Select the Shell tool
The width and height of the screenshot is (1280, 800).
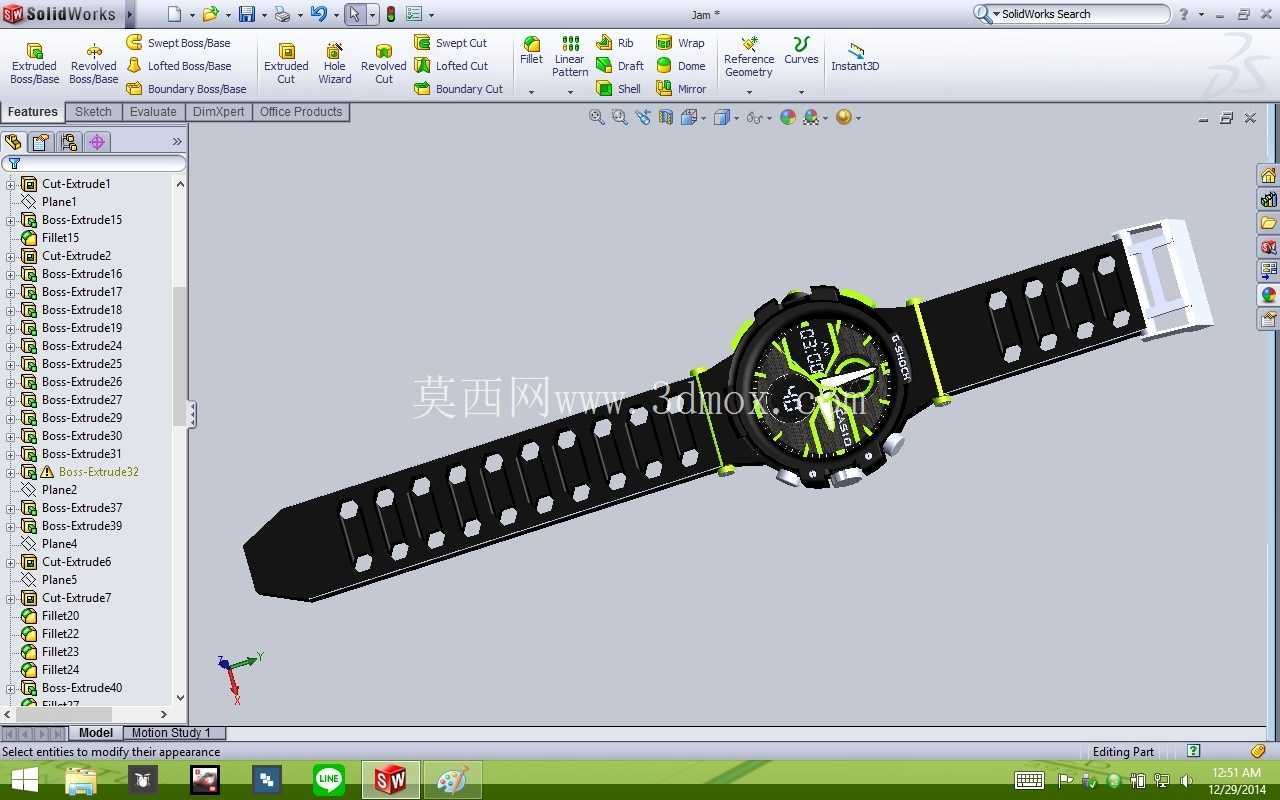pos(619,89)
